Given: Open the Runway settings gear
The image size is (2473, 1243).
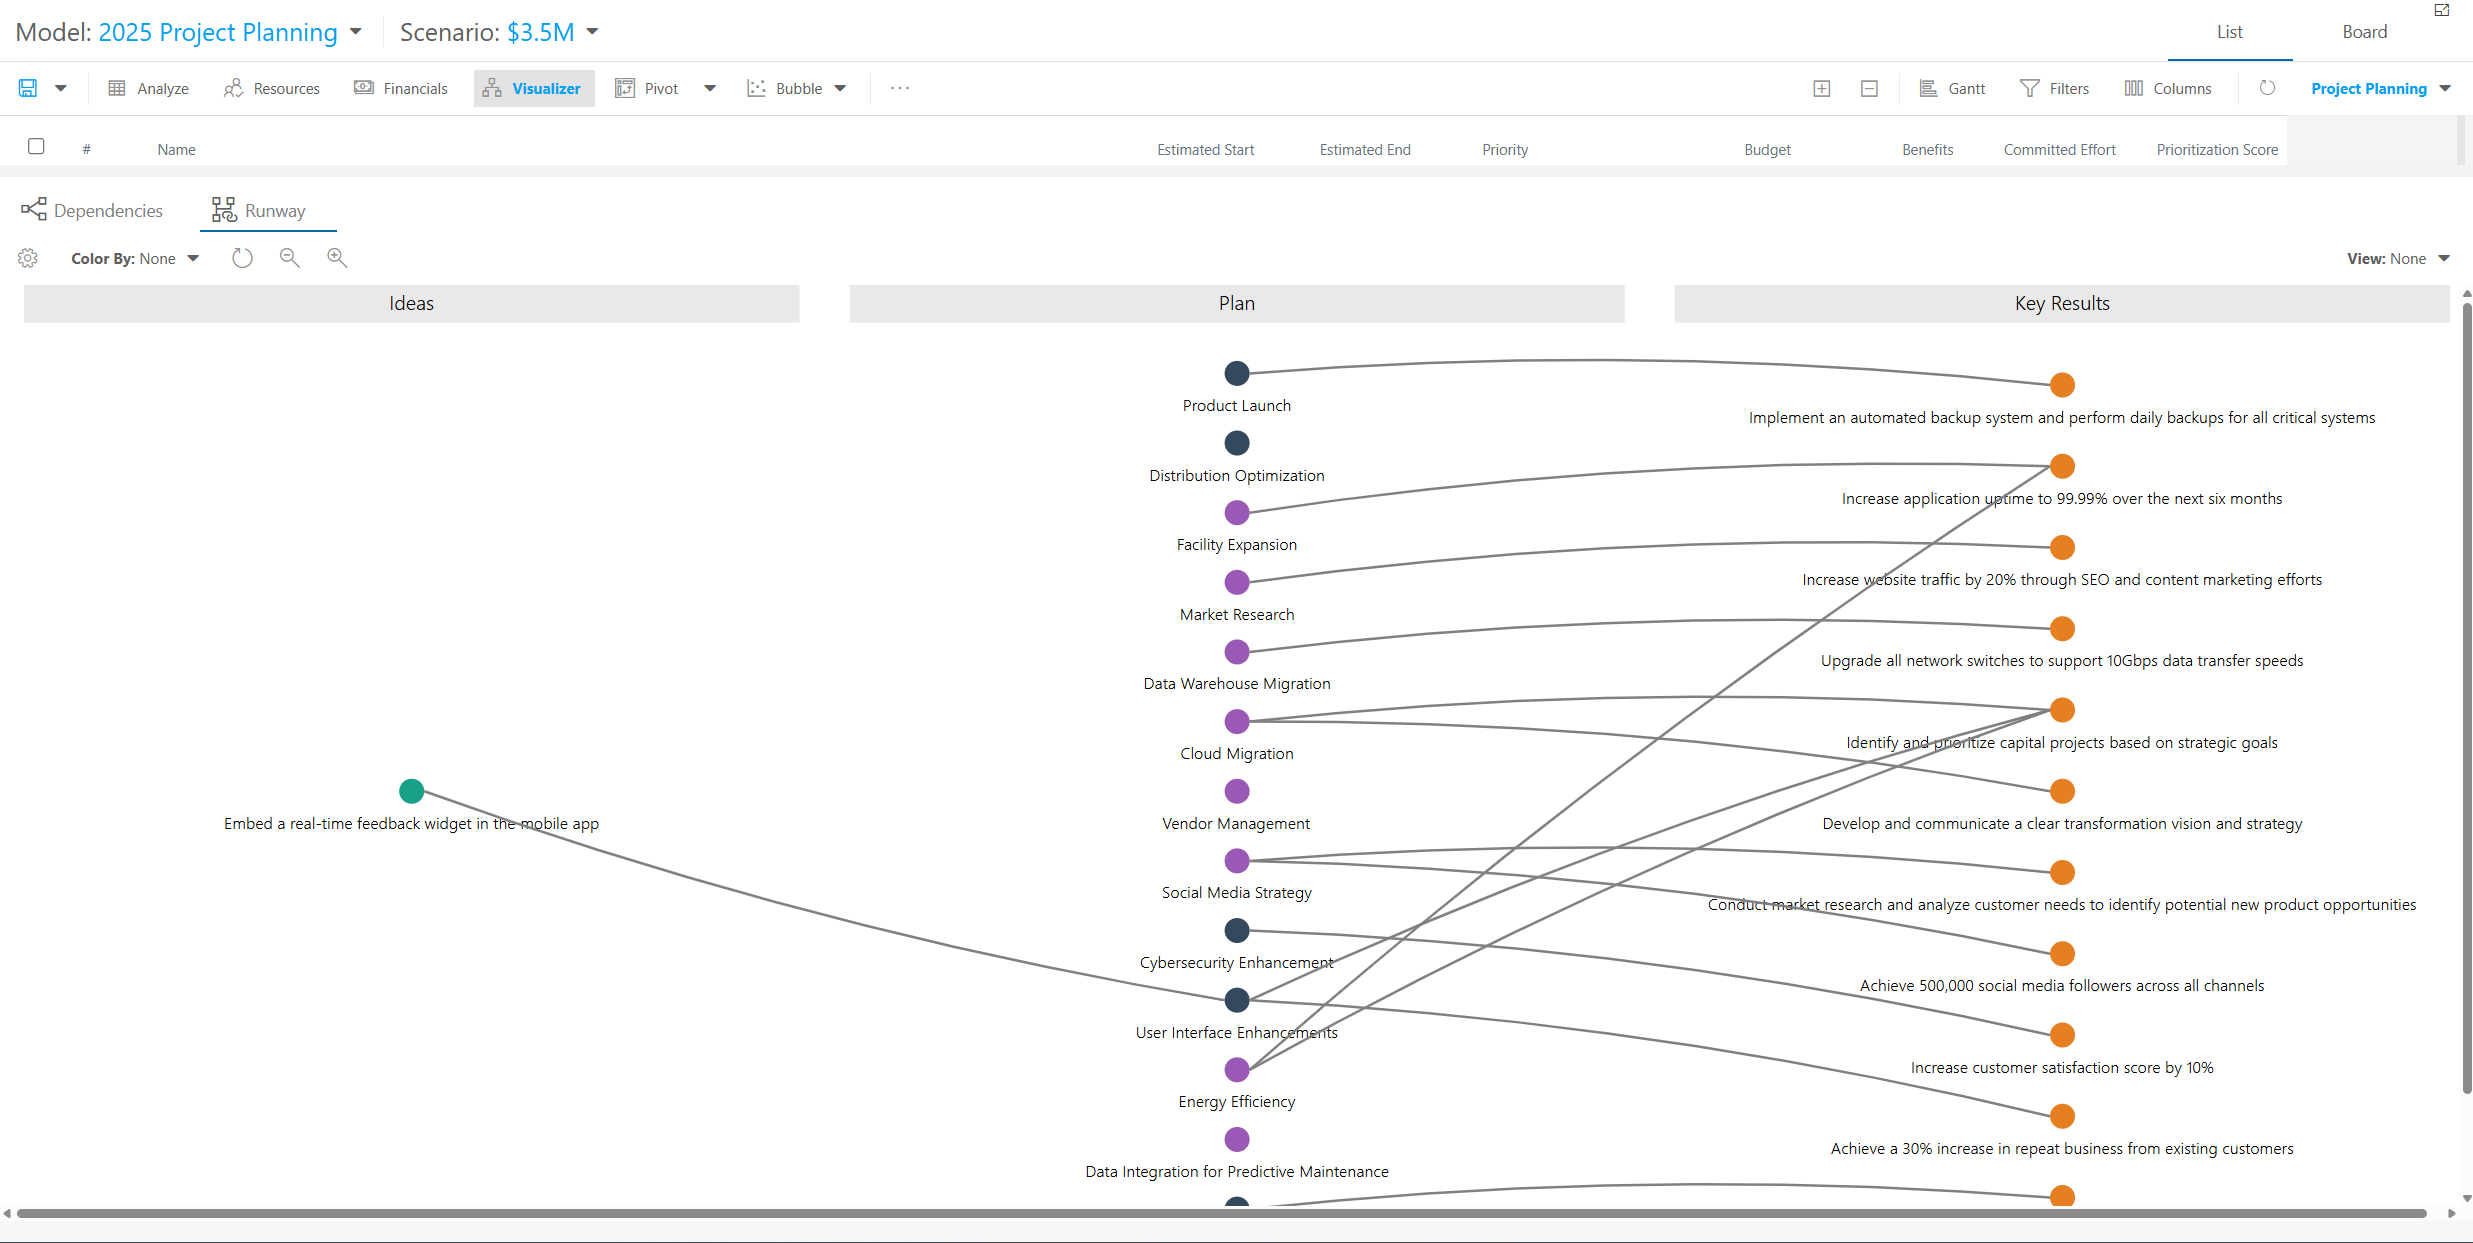Looking at the screenshot, I should (28, 257).
